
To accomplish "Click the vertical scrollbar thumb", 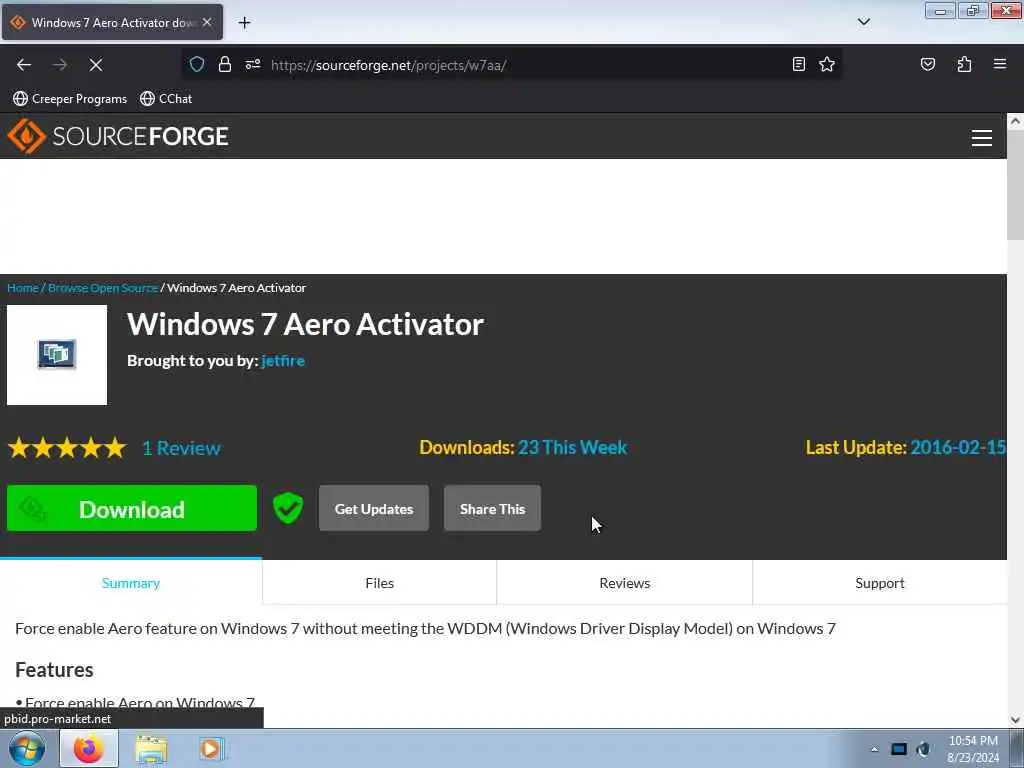I will pos(1015,185).
